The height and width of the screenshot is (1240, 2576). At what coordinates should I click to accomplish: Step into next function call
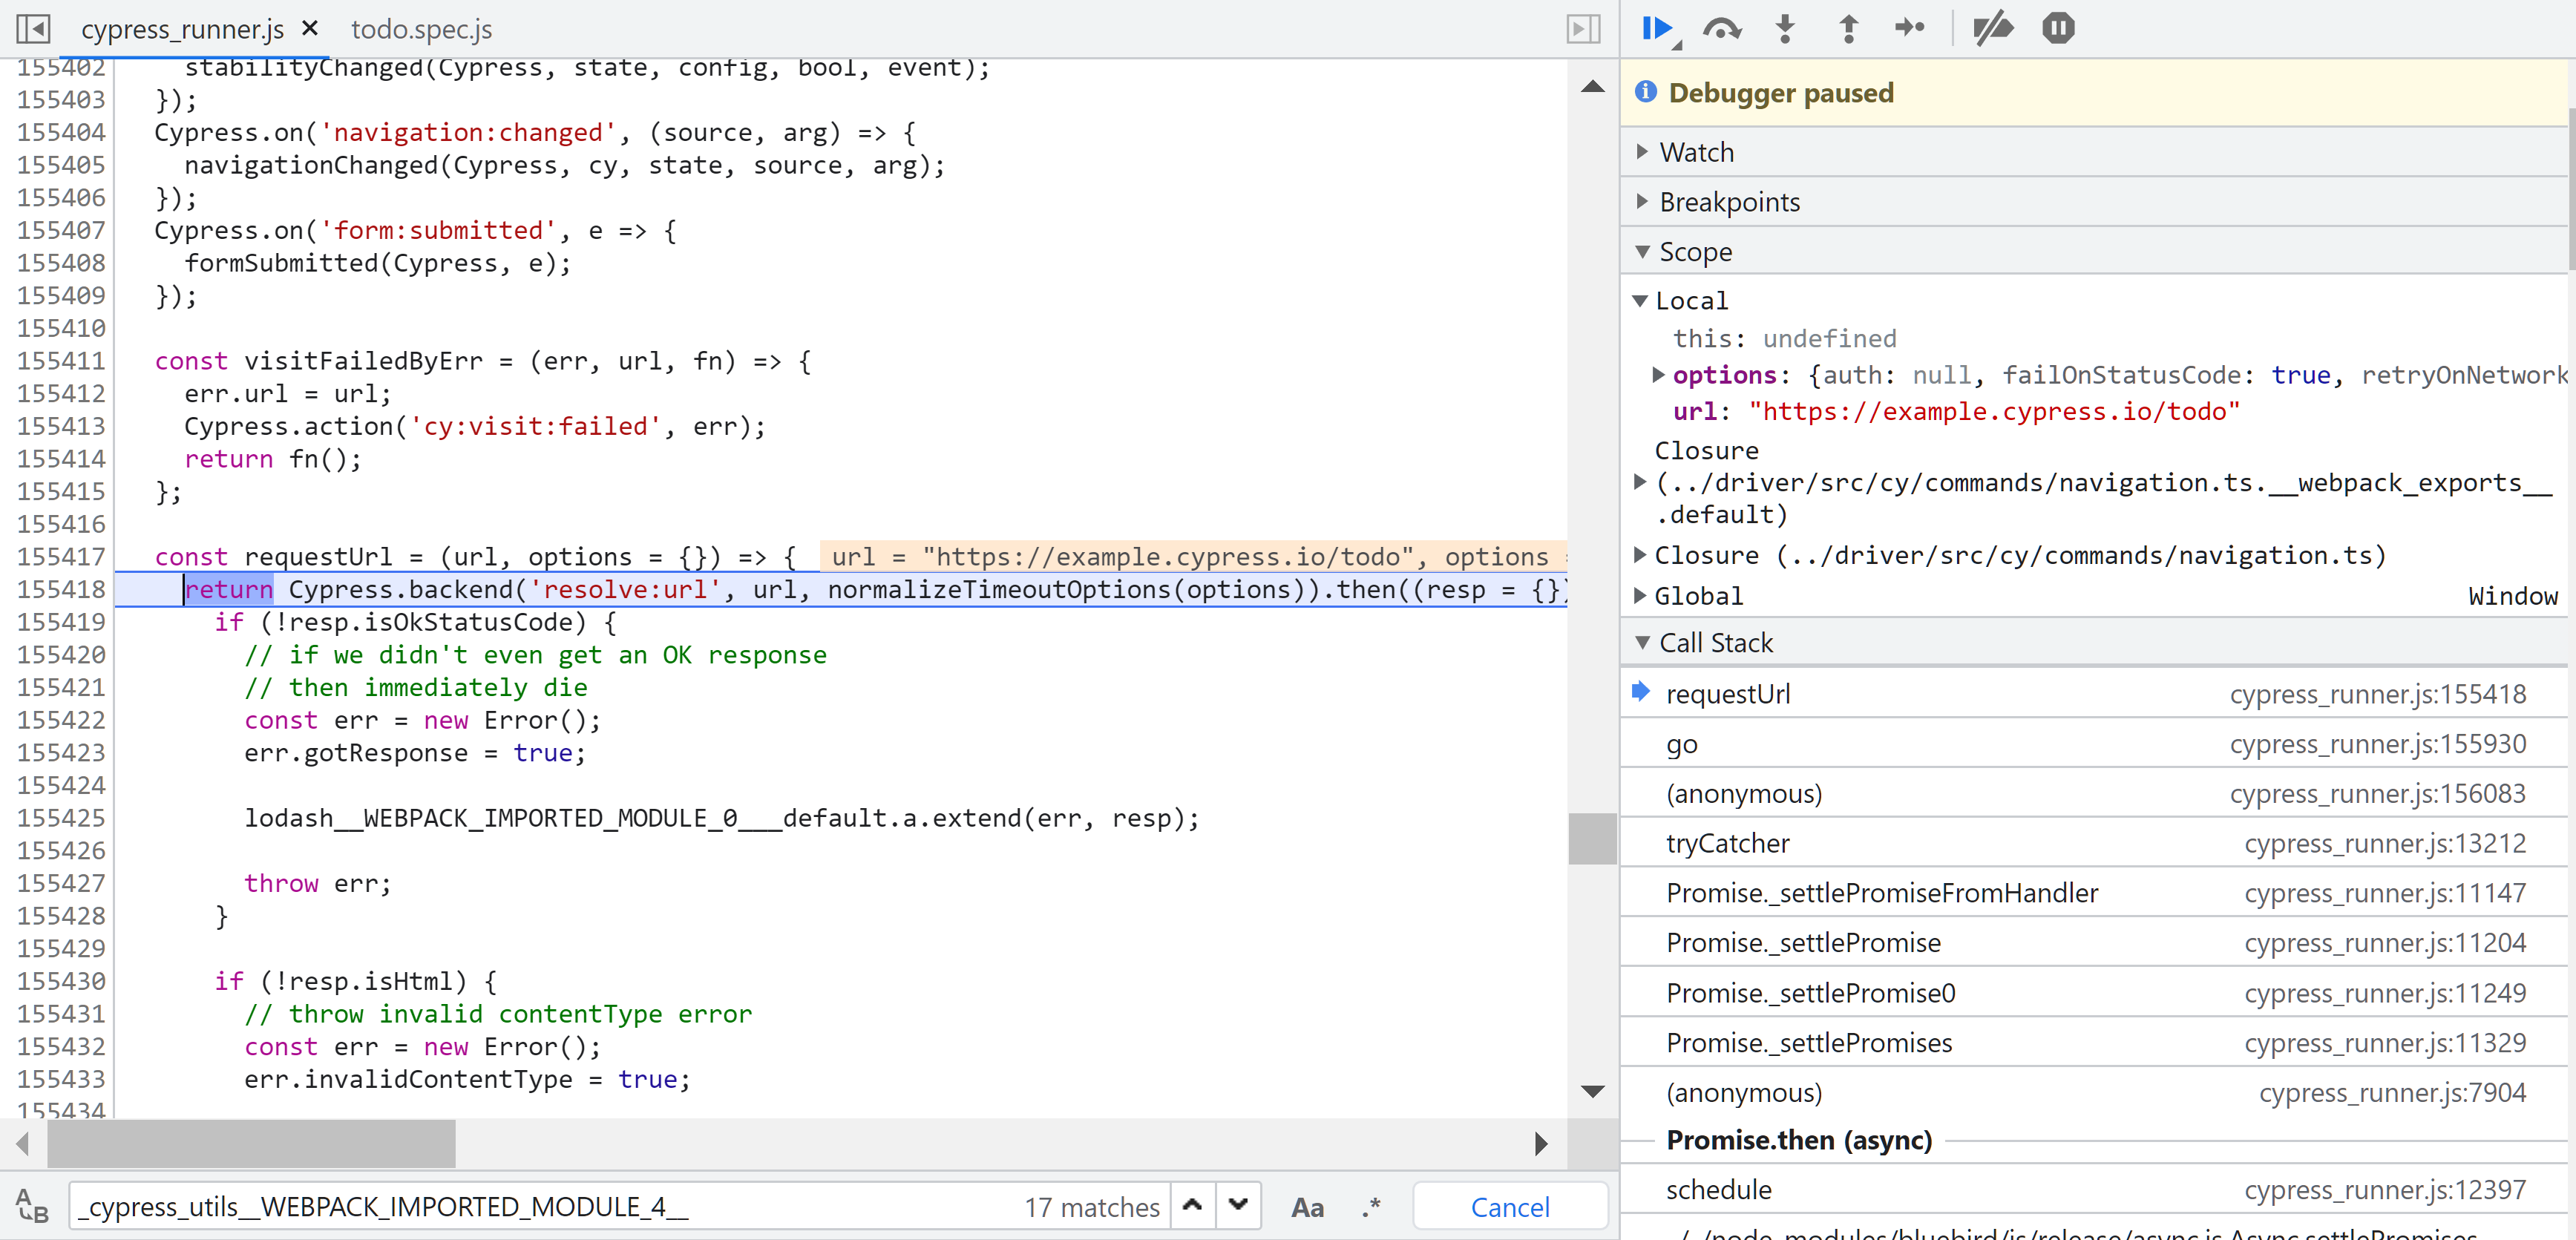(1785, 28)
